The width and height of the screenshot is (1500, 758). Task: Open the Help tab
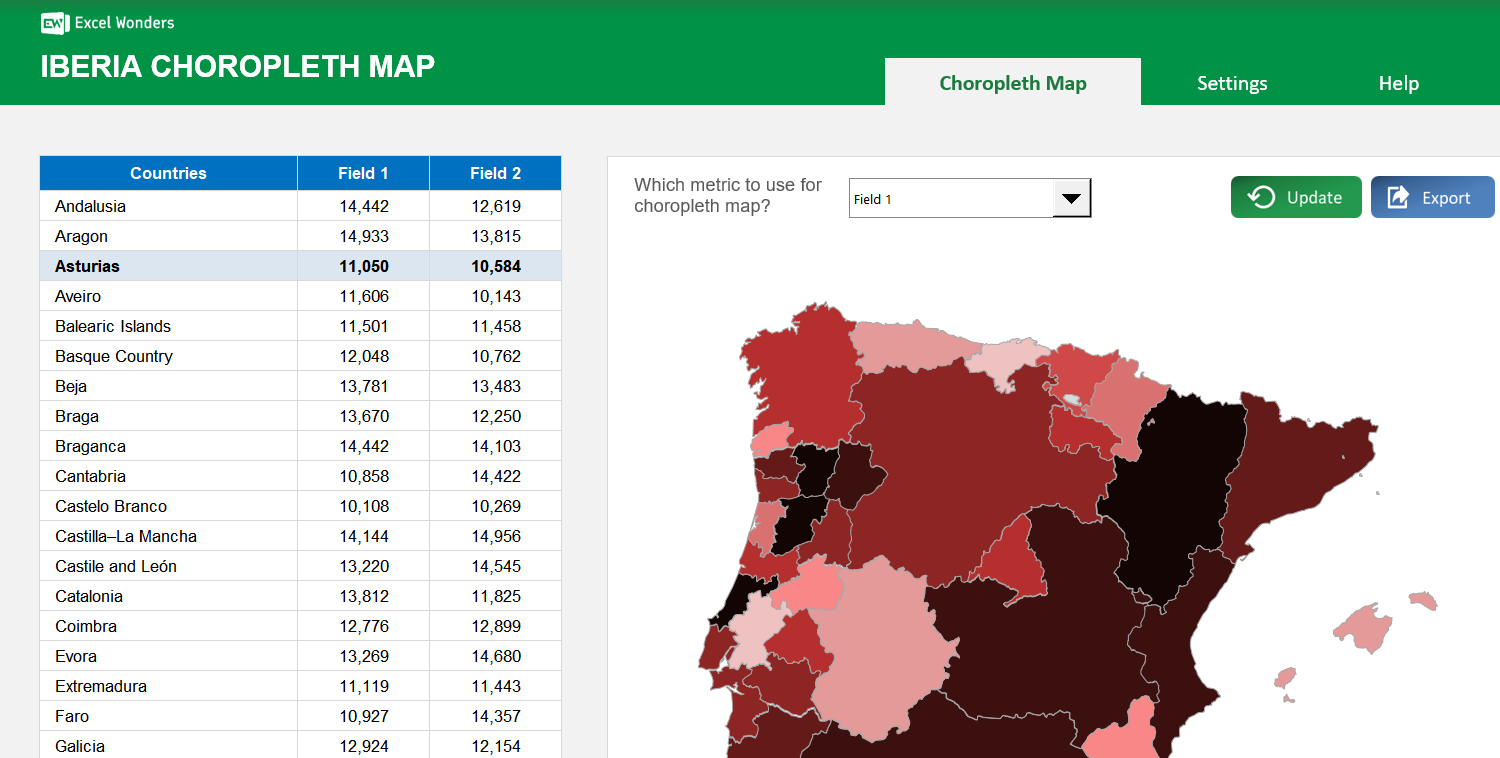click(1398, 83)
